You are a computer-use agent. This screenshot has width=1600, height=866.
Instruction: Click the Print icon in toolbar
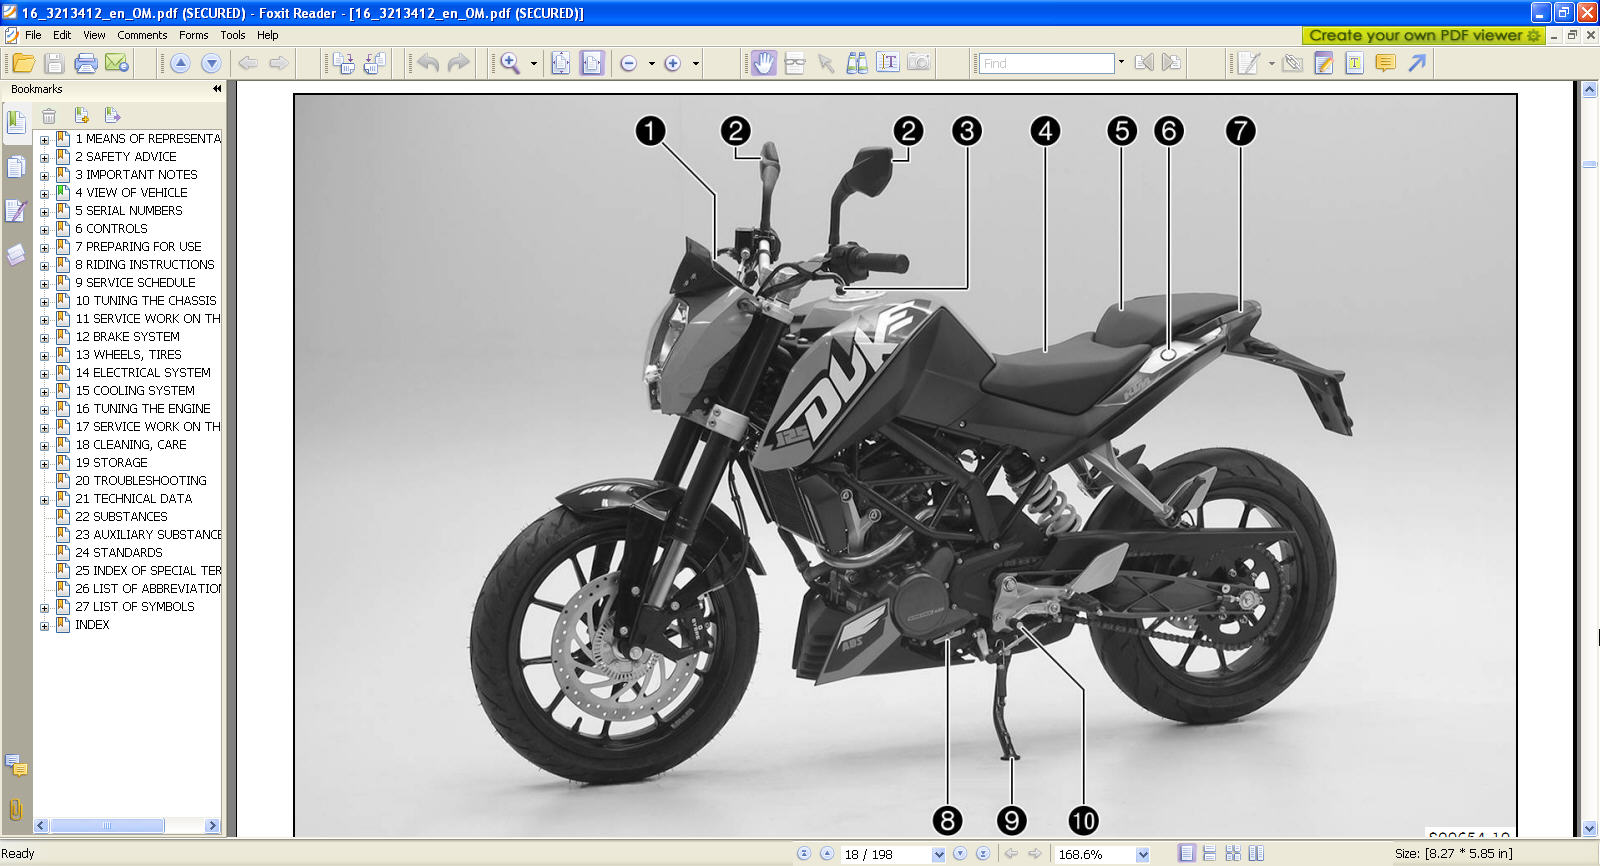[x=86, y=63]
